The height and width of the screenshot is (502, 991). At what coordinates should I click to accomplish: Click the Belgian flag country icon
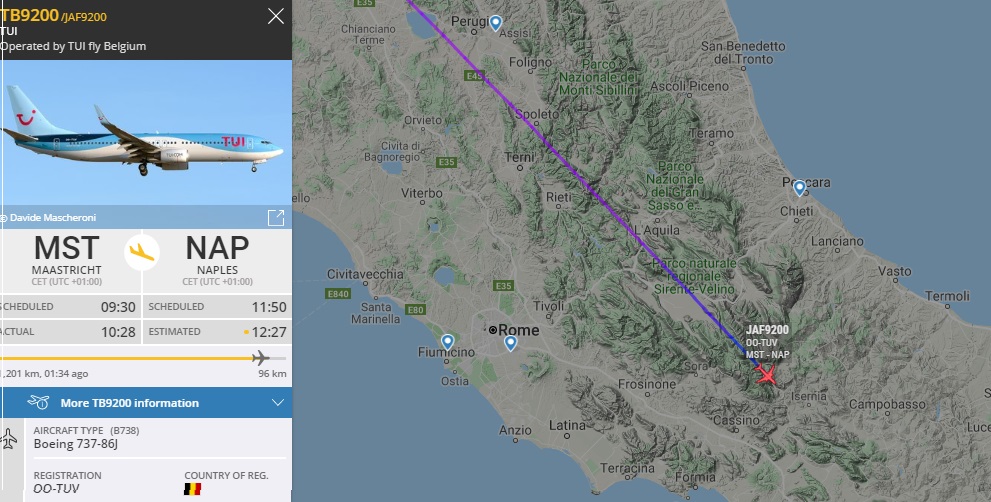192,489
